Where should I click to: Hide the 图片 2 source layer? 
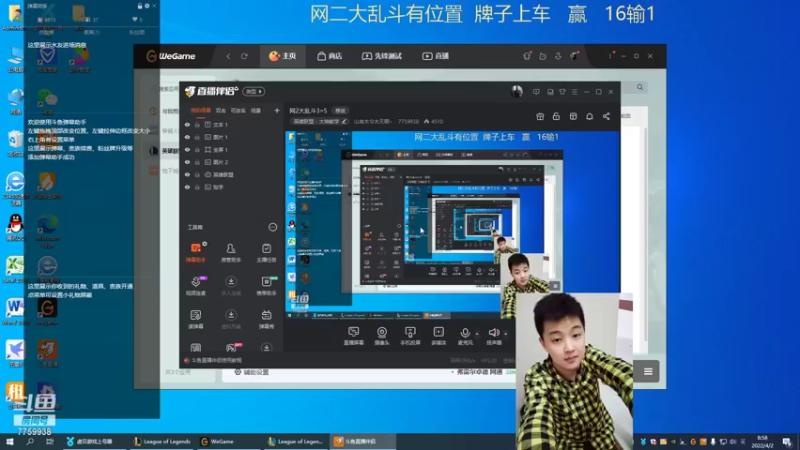[x=187, y=162]
